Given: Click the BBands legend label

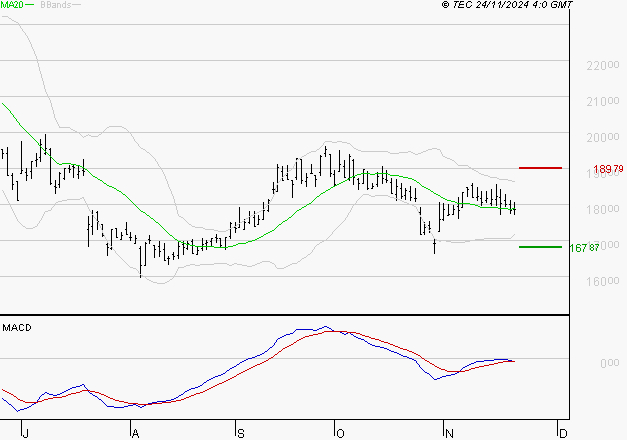Looking at the screenshot, I should 56,5.
